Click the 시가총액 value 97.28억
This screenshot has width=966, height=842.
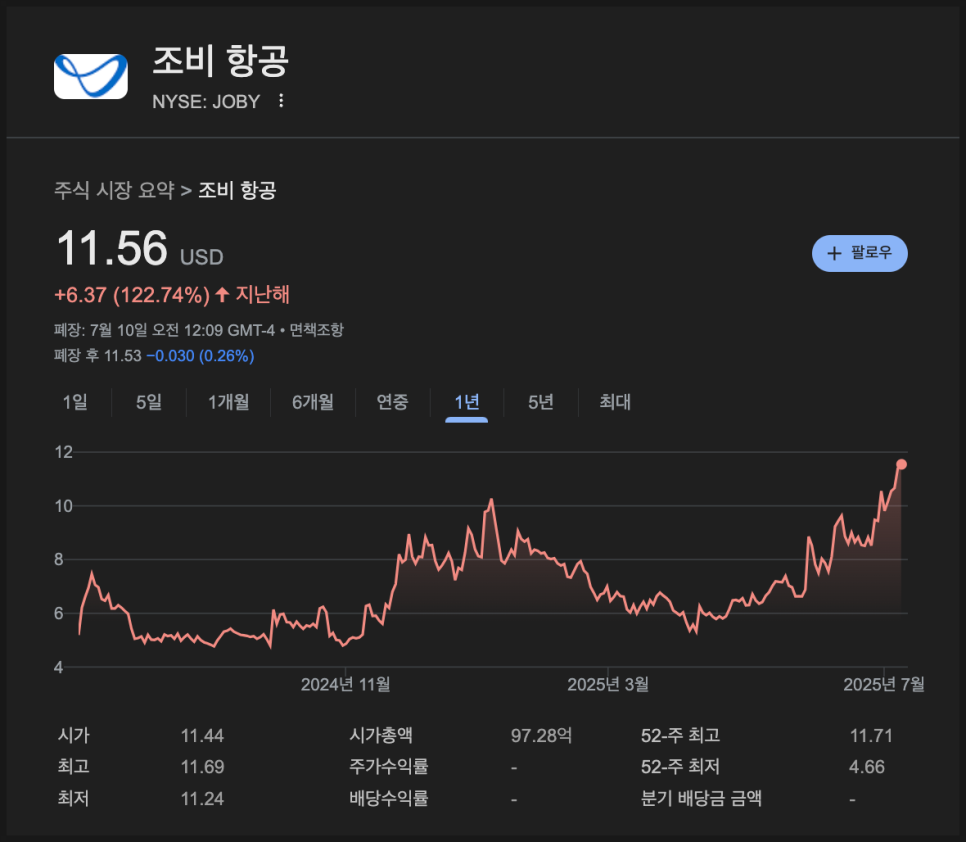point(542,735)
